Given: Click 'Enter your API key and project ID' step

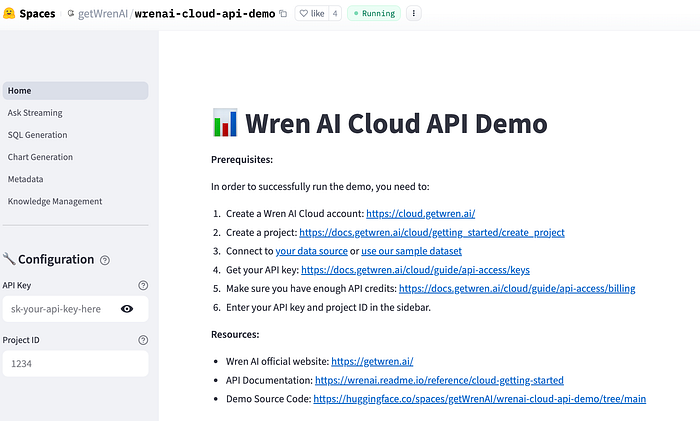Looking at the screenshot, I should (328, 308).
